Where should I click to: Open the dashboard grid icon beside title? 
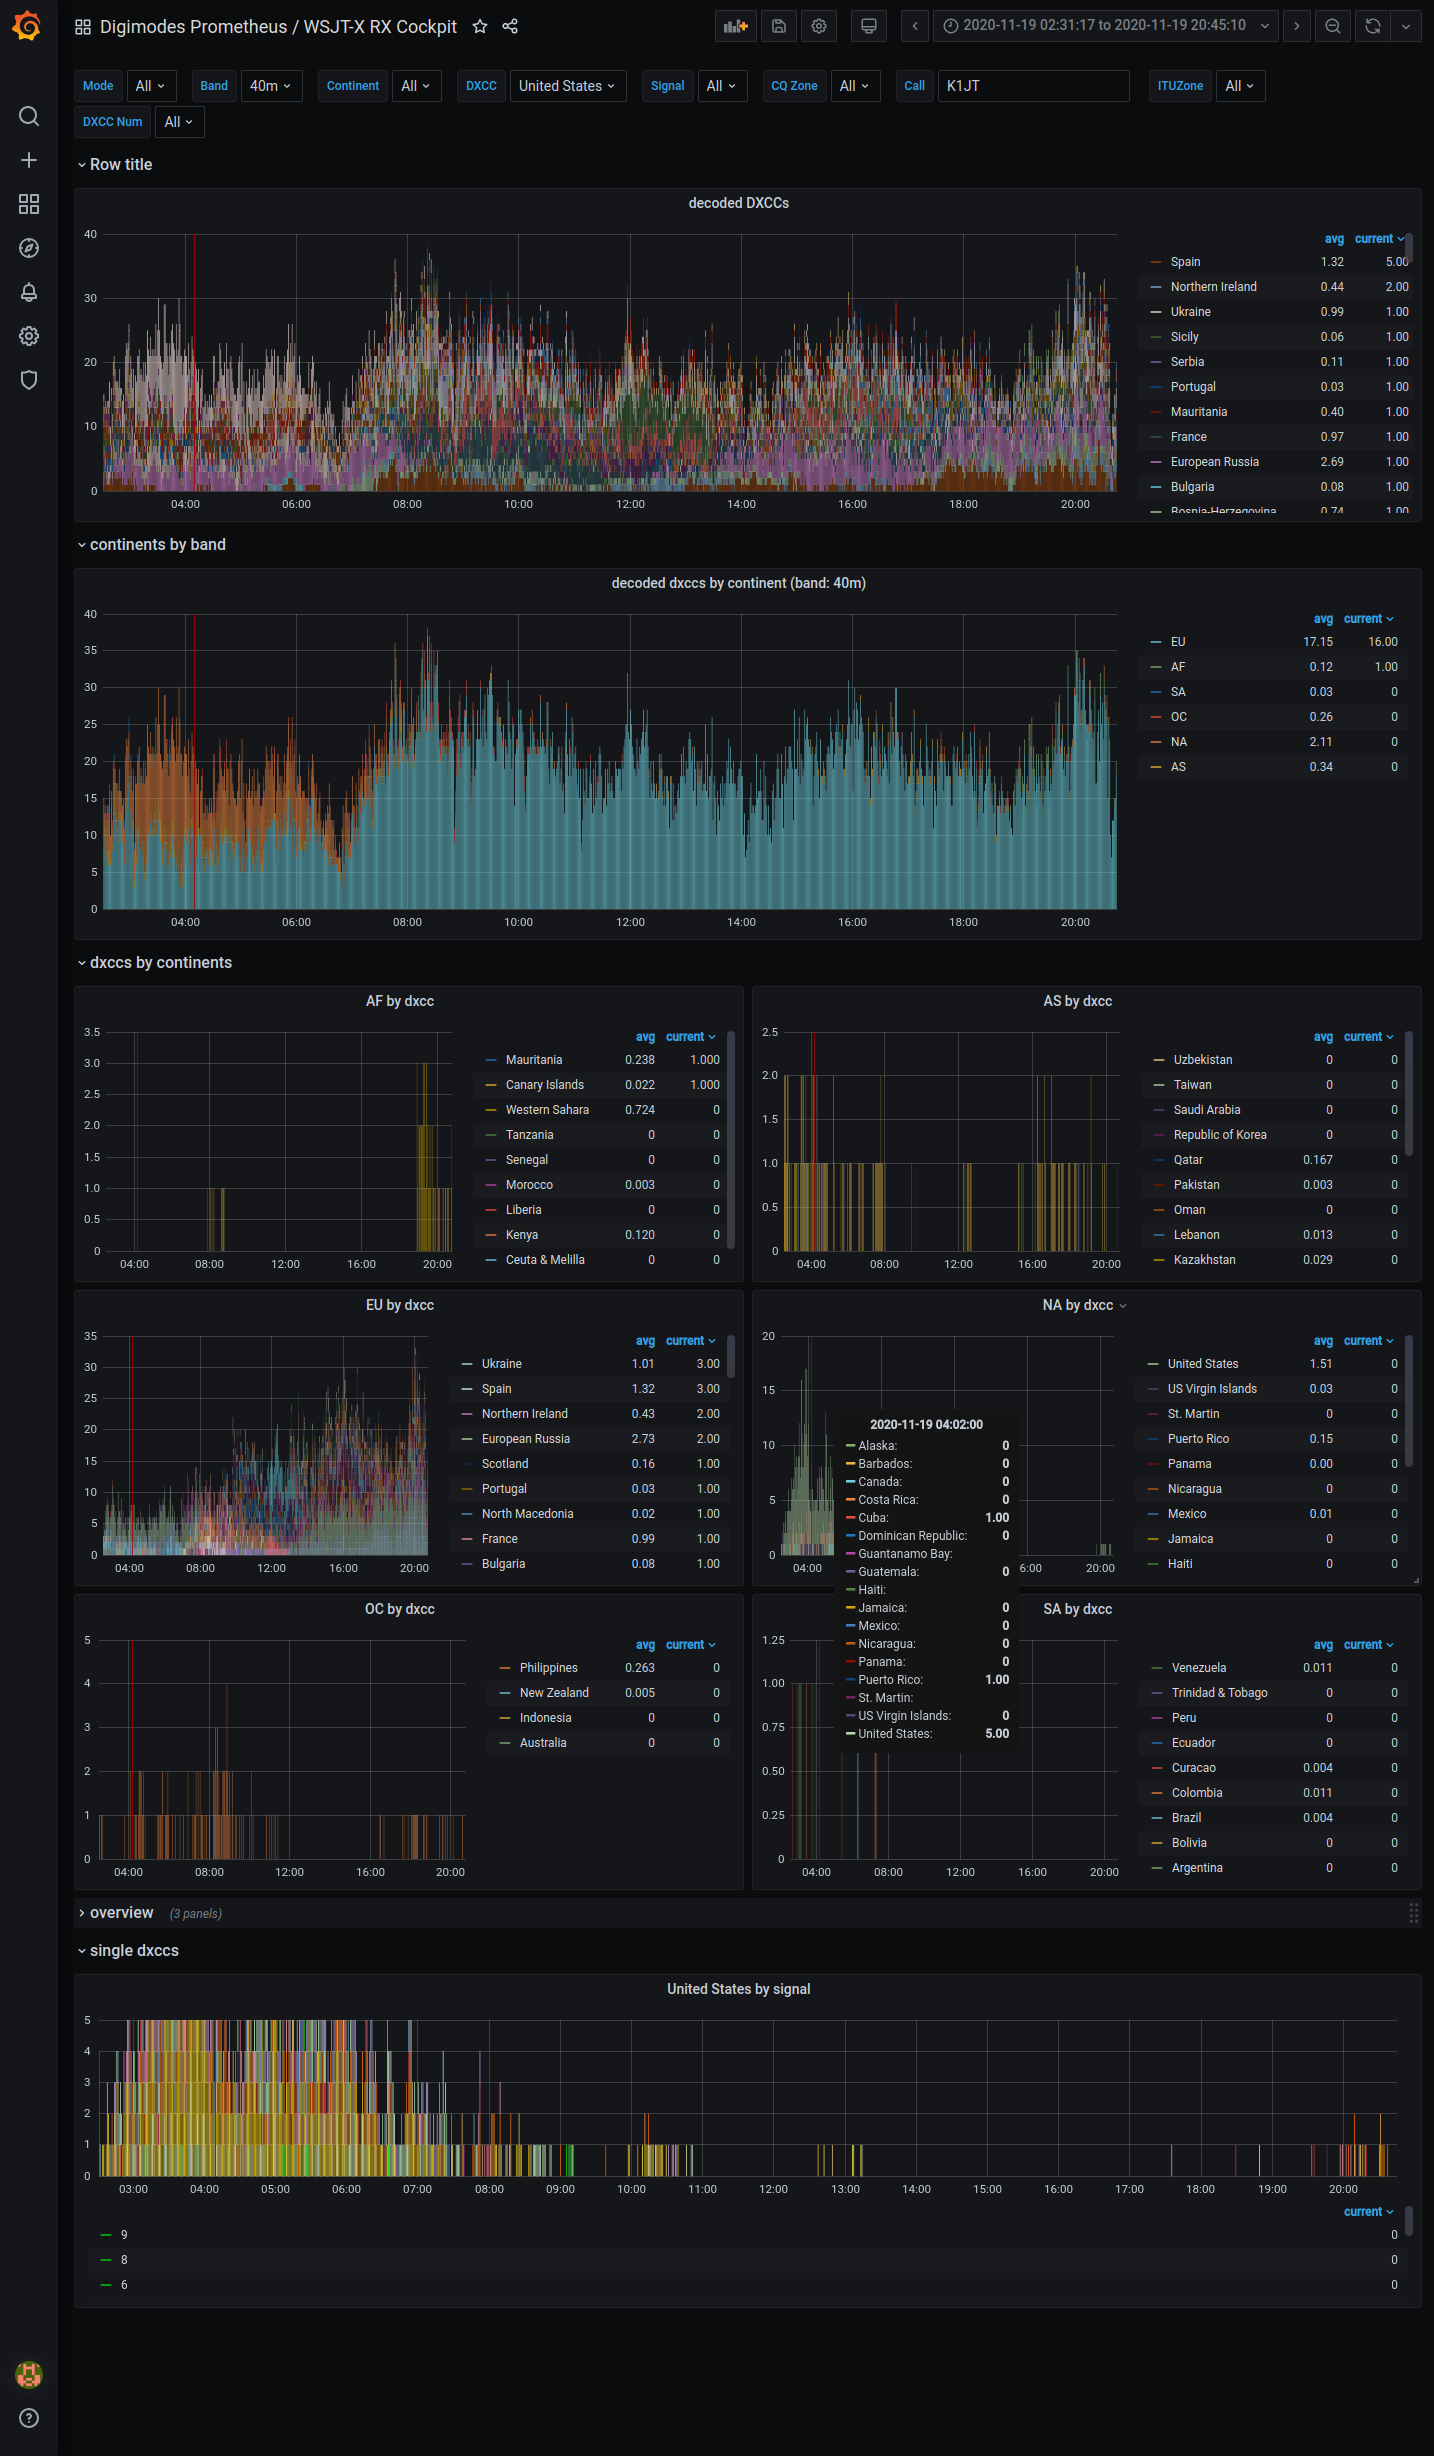click(x=83, y=27)
